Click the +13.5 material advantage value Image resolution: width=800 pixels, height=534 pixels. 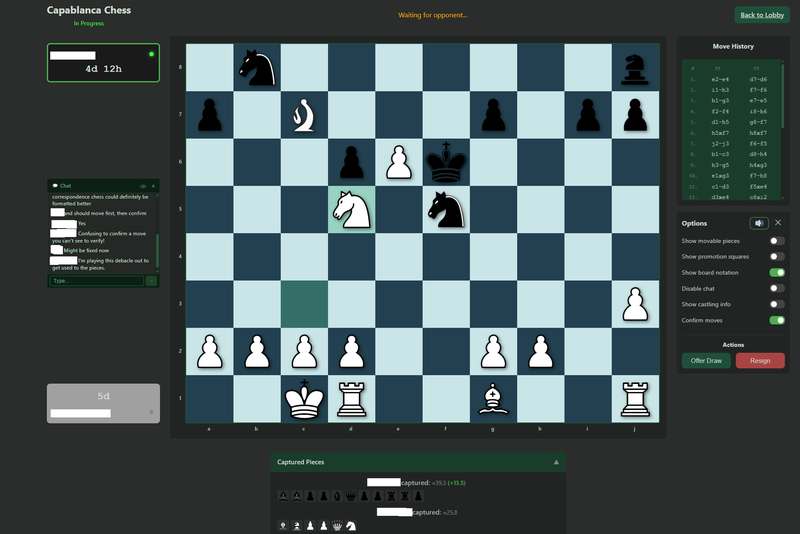pos(457,482)
